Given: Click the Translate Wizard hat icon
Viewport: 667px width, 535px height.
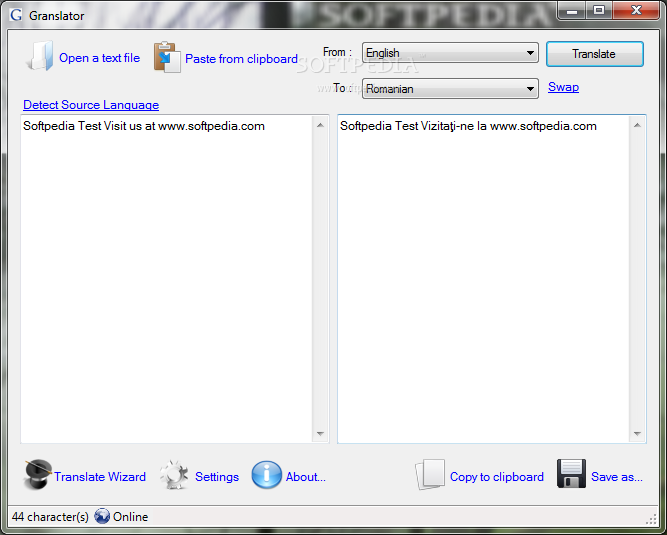Looking at the screenshot, I should (37, 475).
